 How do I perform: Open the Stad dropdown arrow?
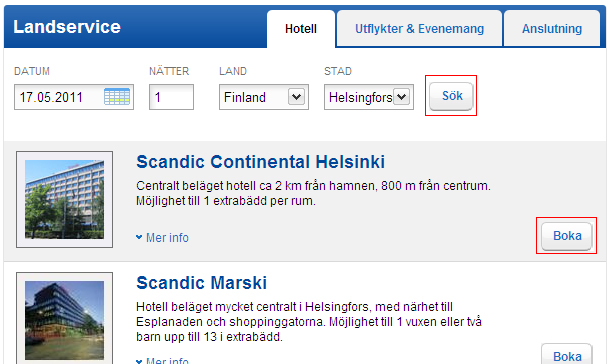pyautogui.click(x=401, y=97)
